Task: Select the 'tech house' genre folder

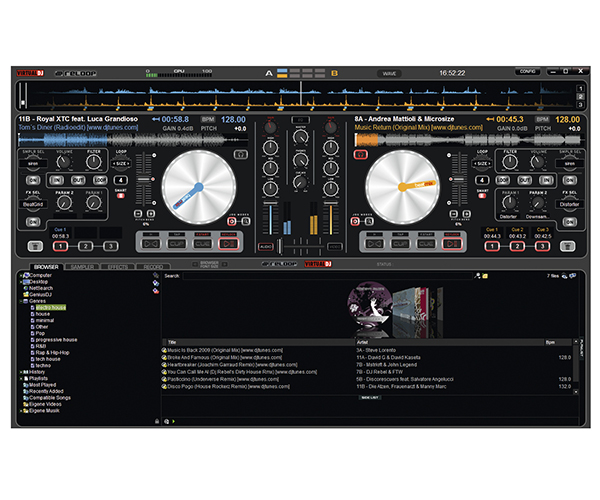Action: click(x=48, y=359)
